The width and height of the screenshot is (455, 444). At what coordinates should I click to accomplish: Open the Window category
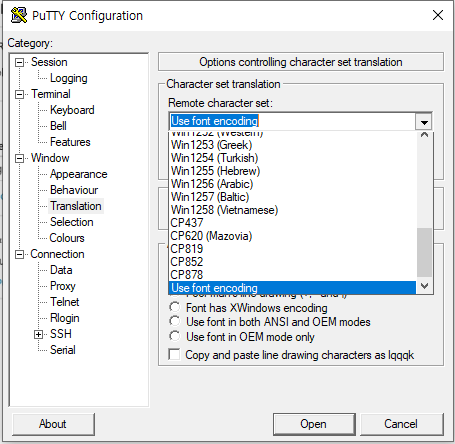(x=50, y=158)
